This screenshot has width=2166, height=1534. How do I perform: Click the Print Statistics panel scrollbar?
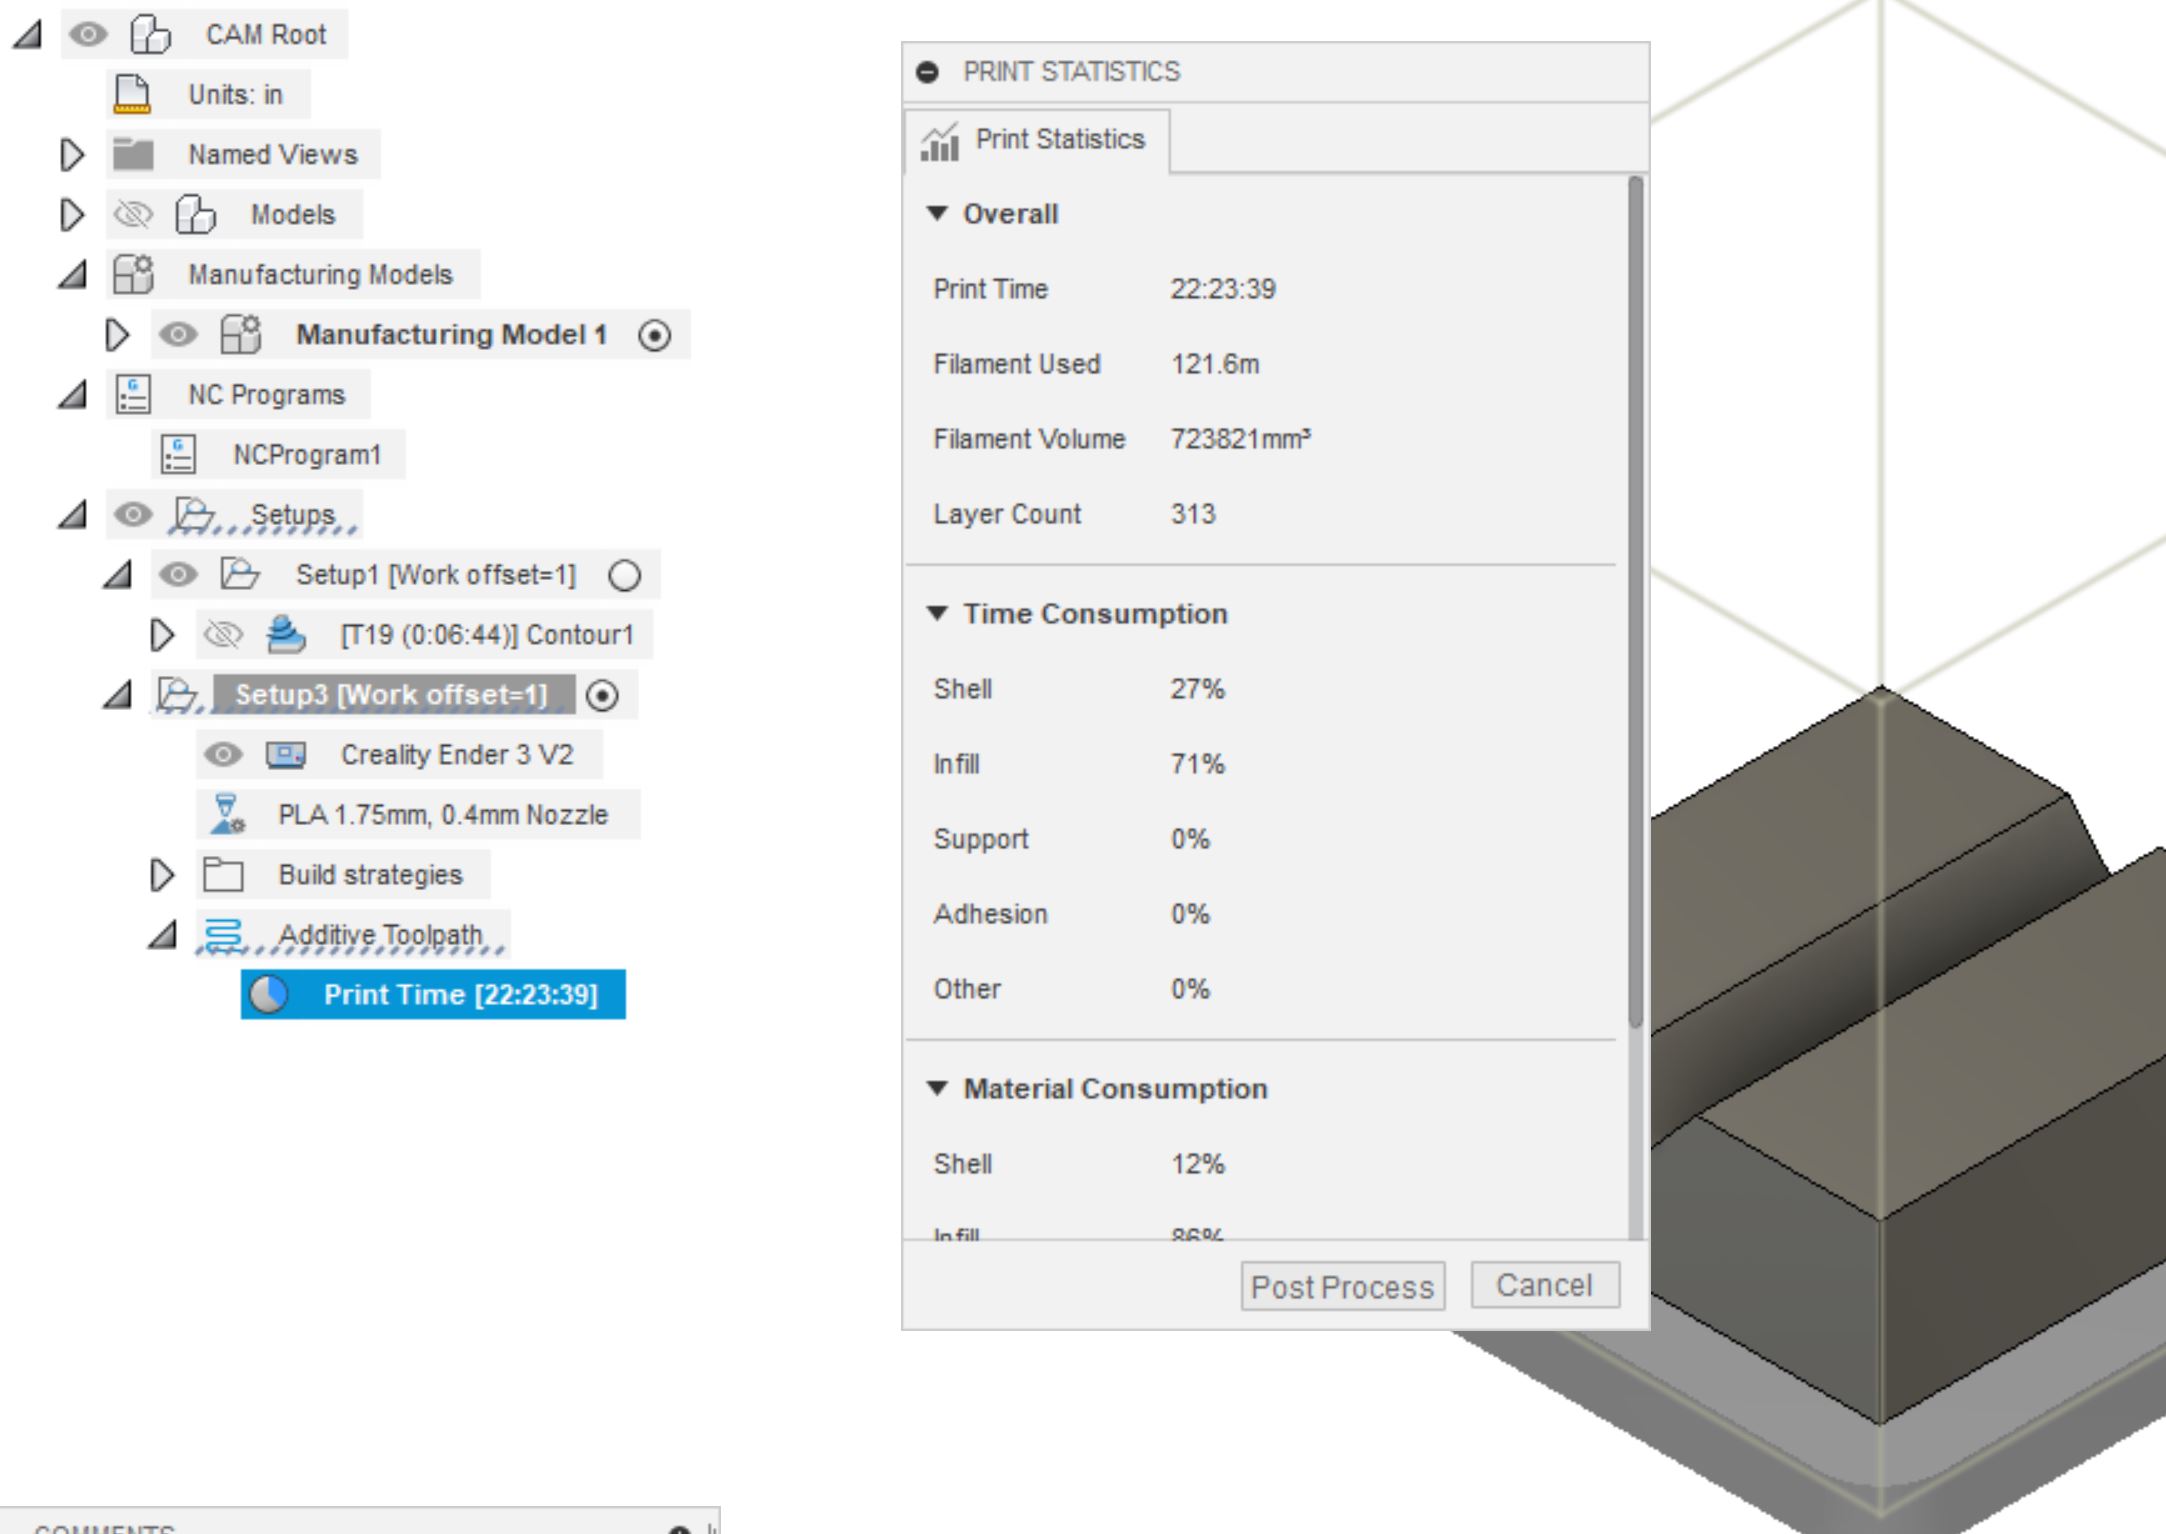(1635, 602)
